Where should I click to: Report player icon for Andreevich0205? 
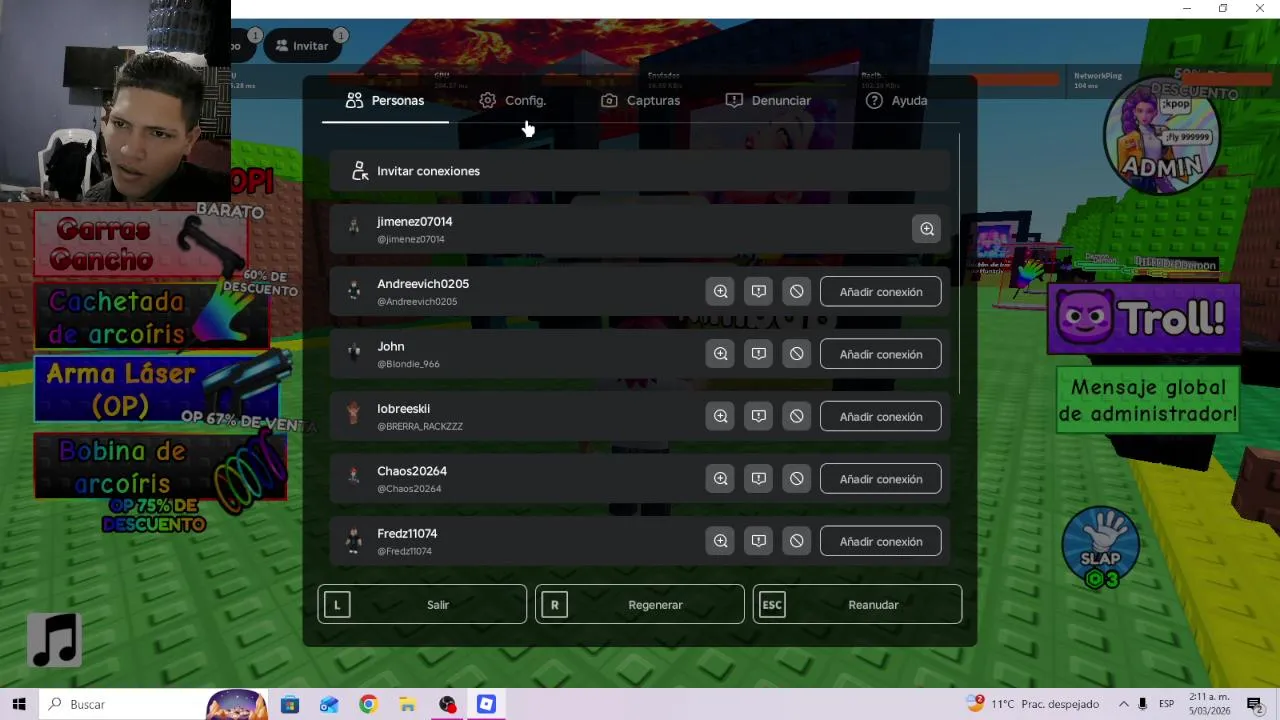coord(758,291)
